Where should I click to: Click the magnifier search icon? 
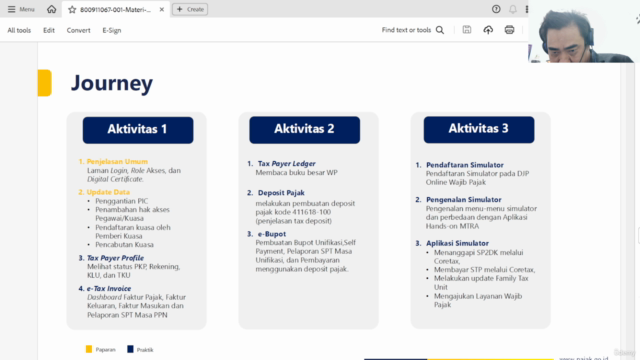[440, 30]
